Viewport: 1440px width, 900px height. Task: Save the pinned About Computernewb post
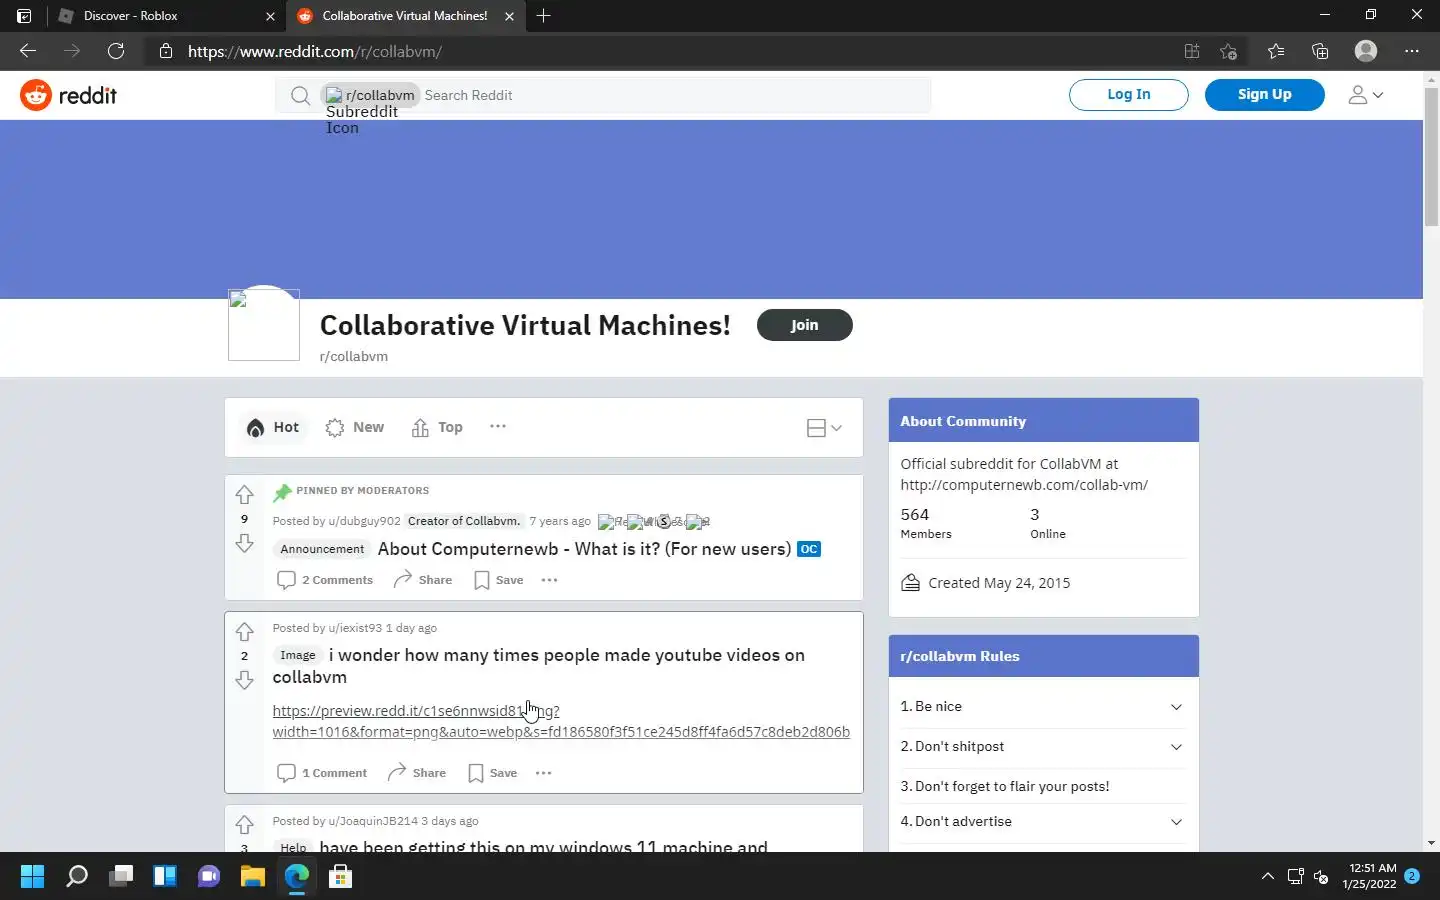coord(499,580)
